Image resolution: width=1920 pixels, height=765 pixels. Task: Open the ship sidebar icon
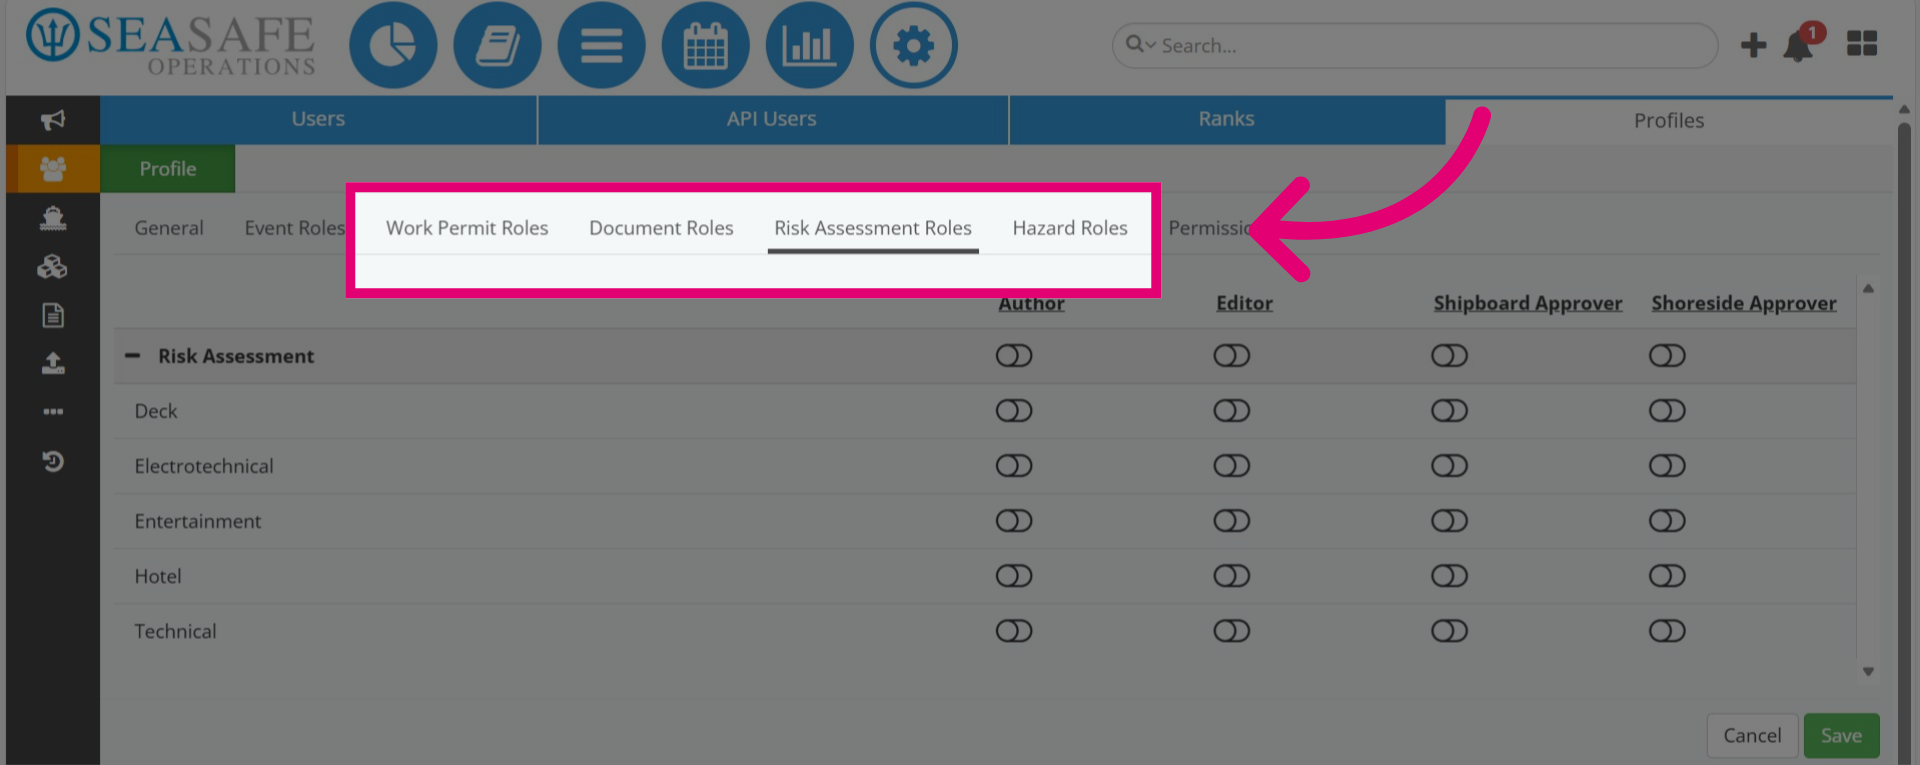pos(53,217)
